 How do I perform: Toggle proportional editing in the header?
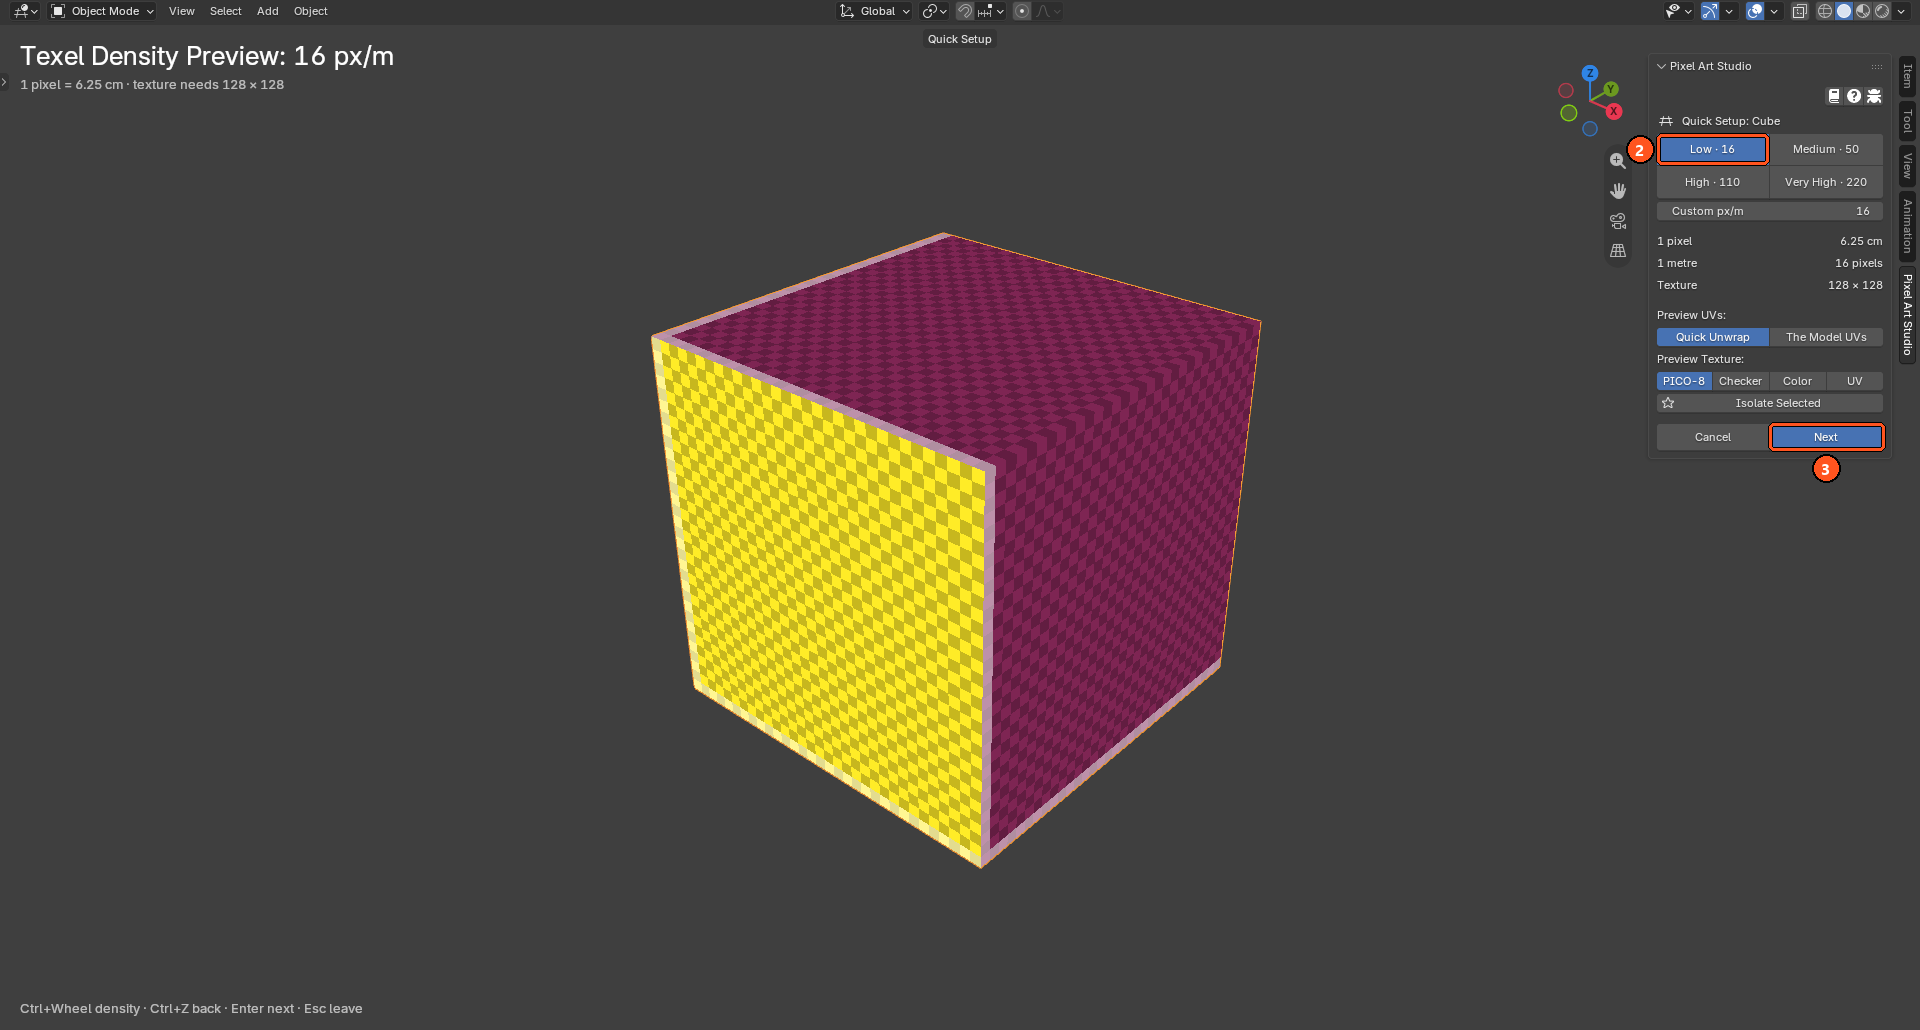(x=1022, y=11)
